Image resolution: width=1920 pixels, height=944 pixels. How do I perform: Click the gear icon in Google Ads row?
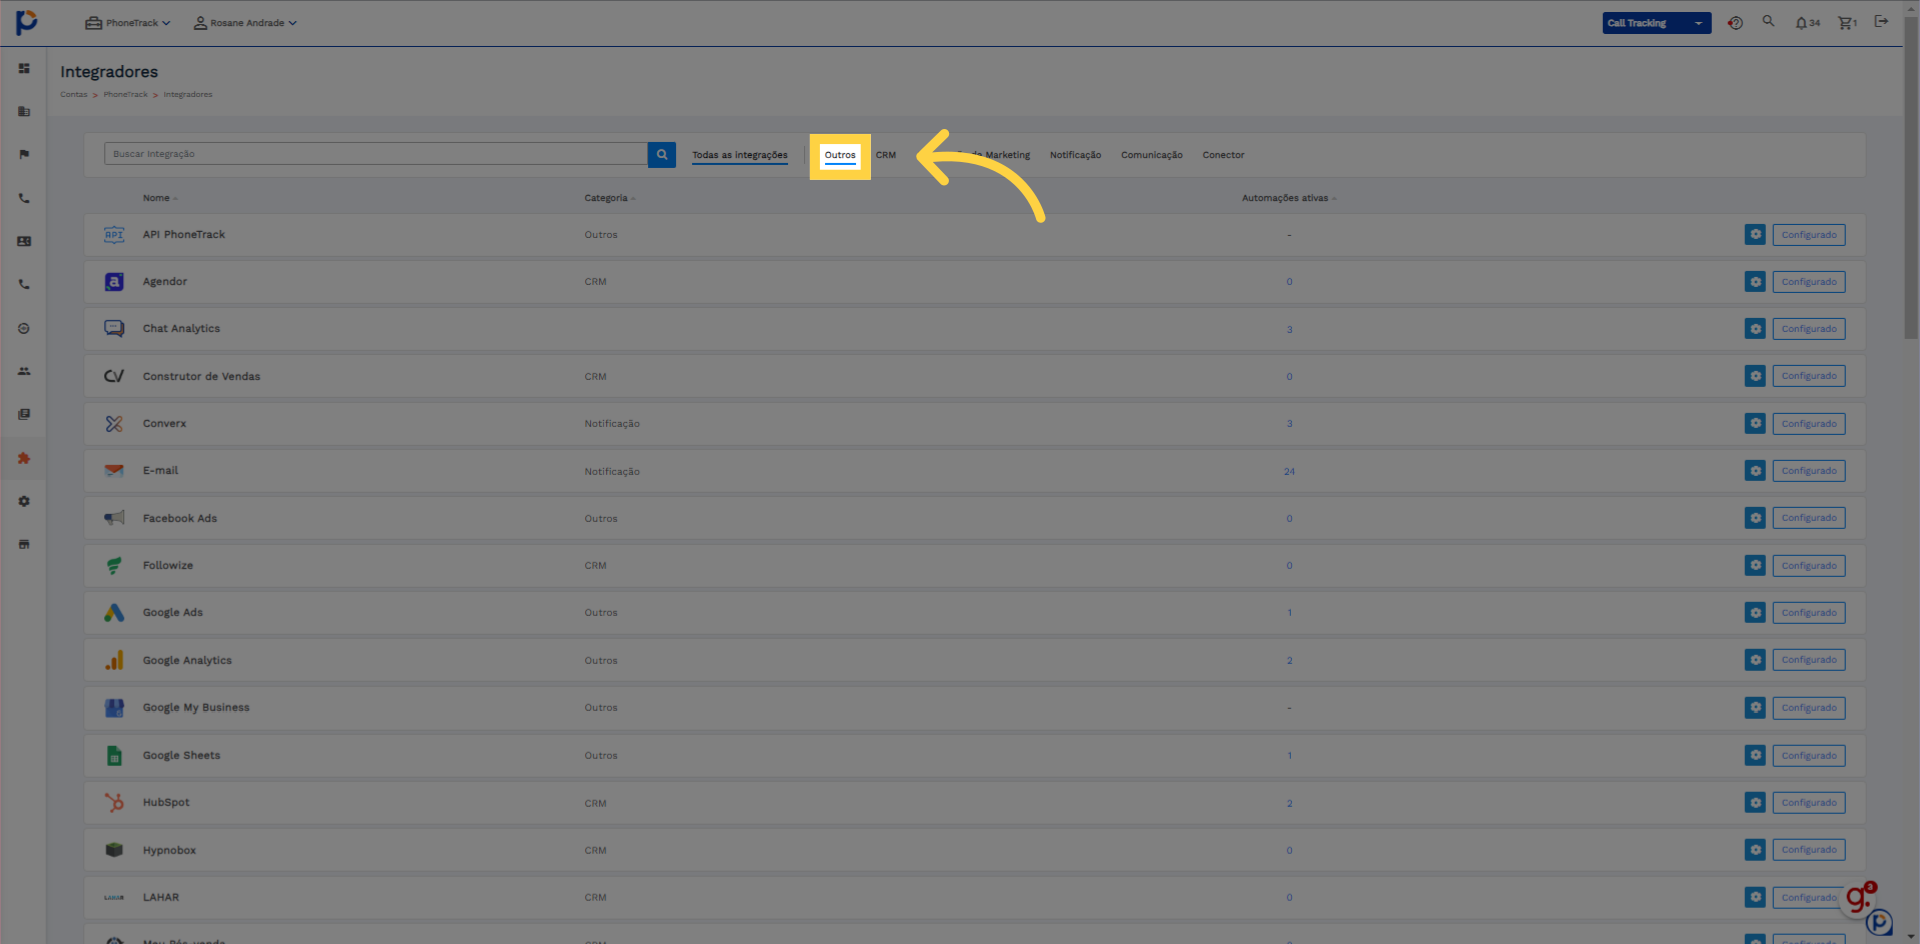1755,613
